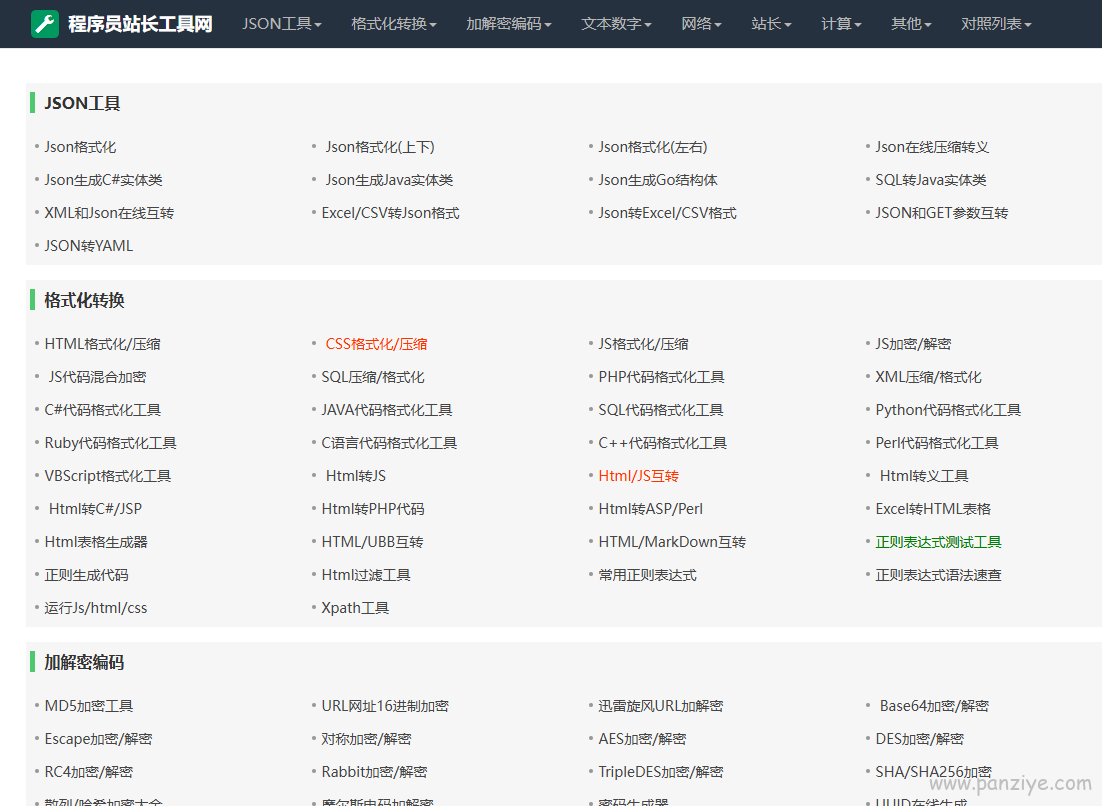Open Html转义工具 link

coord(923,476)
